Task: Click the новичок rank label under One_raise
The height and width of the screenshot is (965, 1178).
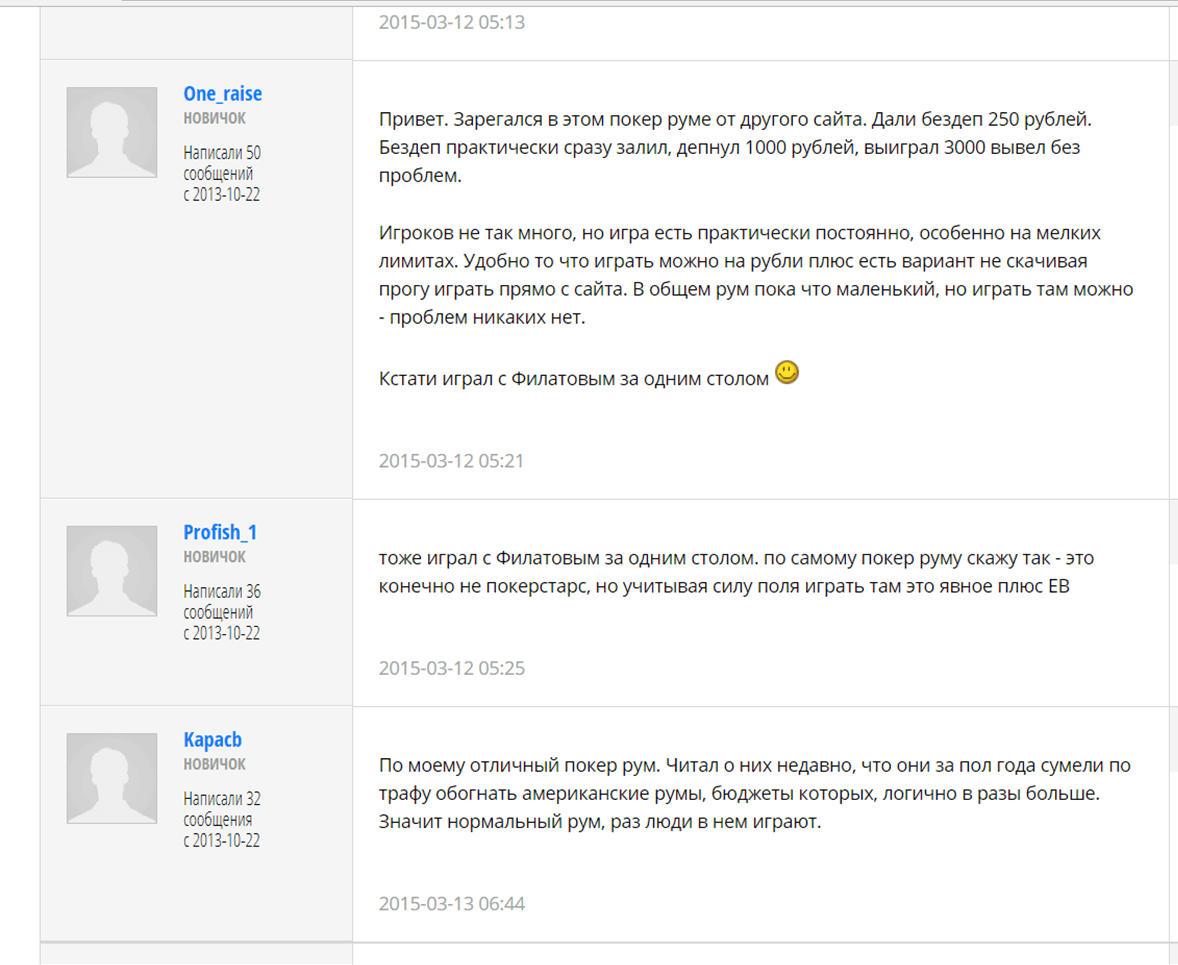Action: (214, 118)
